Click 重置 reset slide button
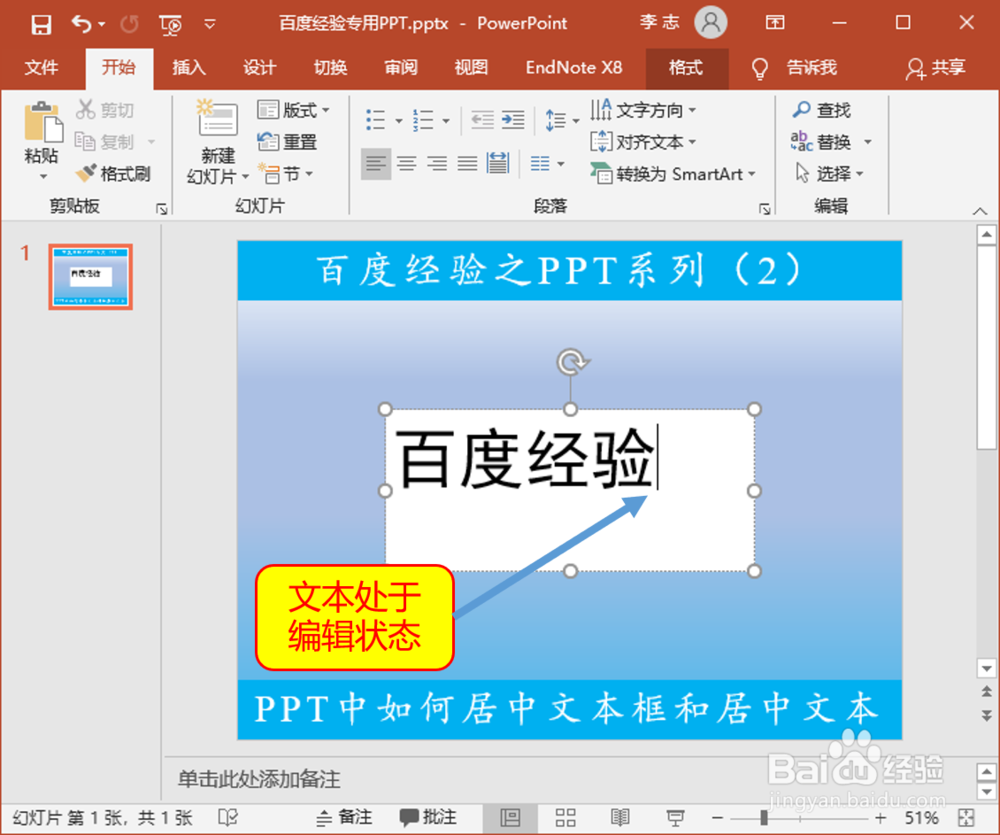The image size is (1000, 835). (287, 141)
